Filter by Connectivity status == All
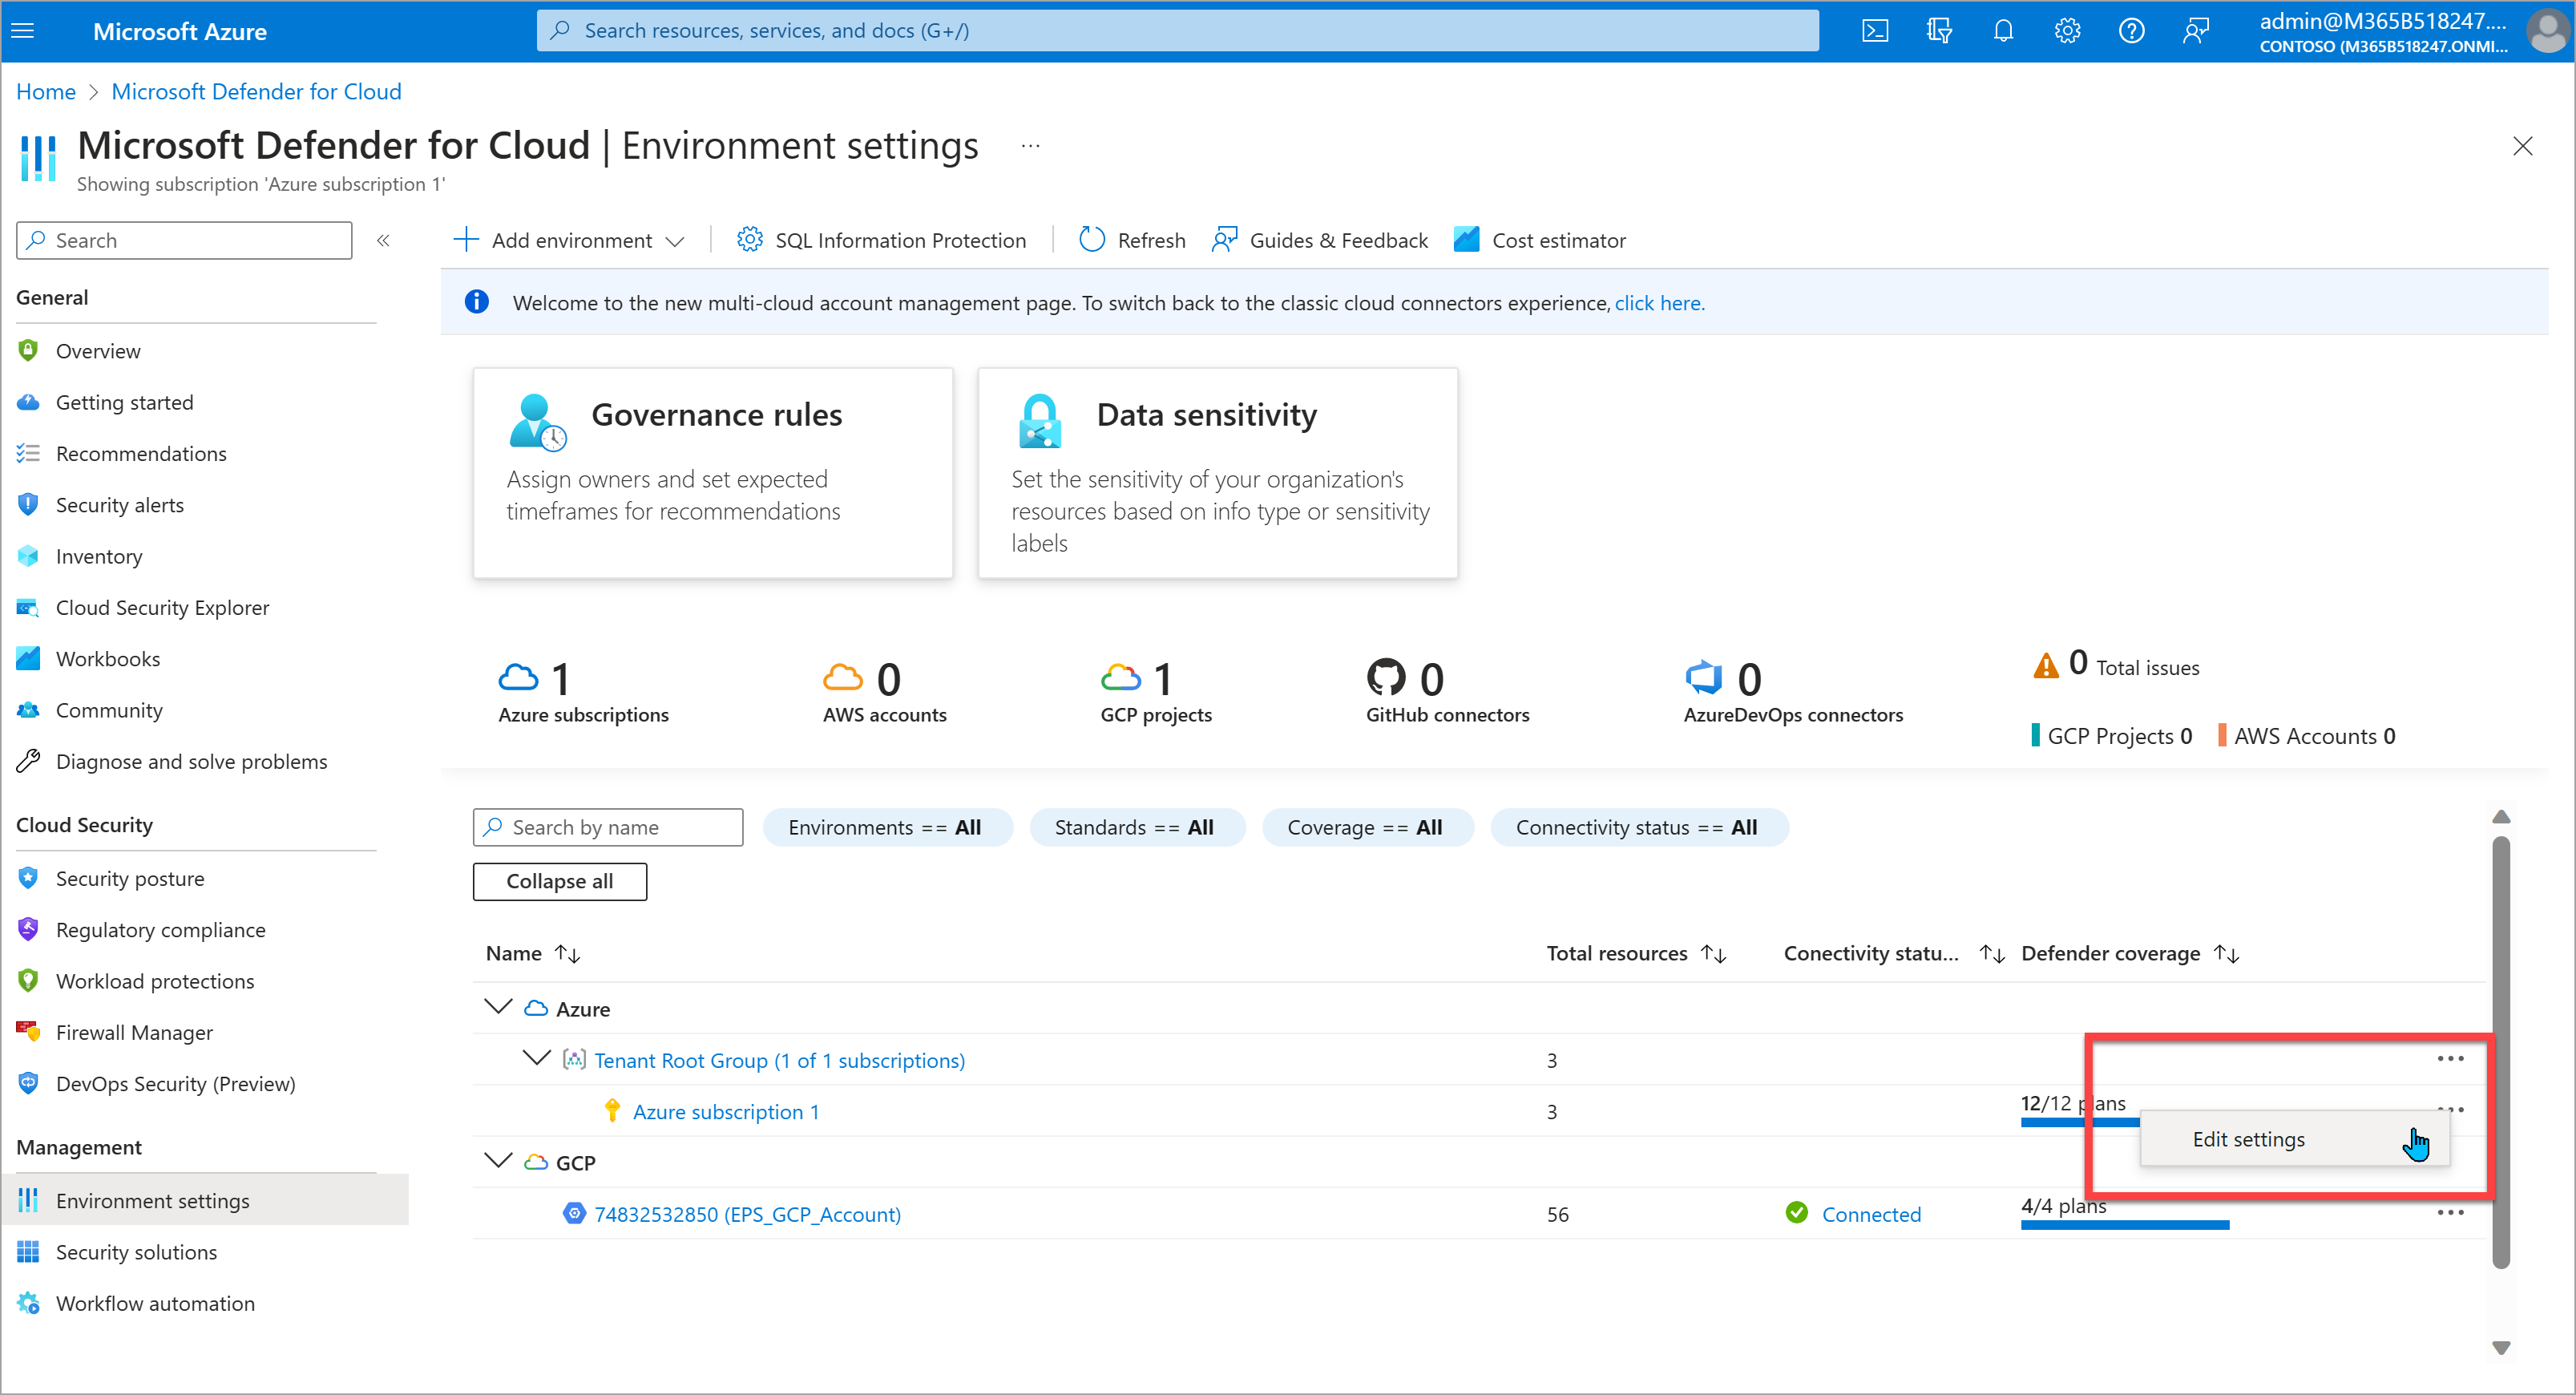 click(x=1633, y=827)
